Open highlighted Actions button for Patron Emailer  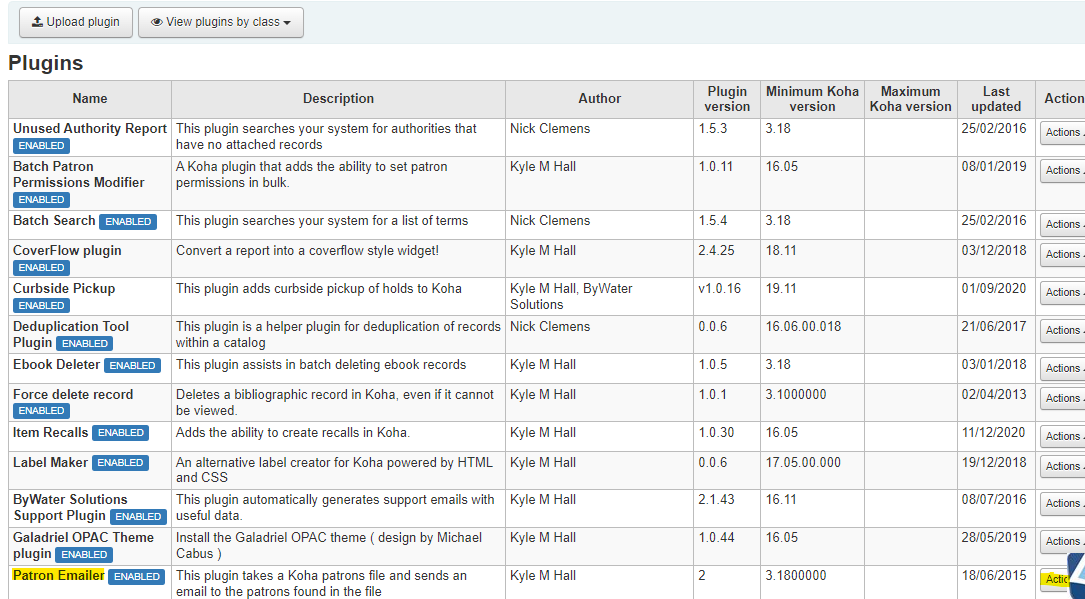pos(1055,579)
